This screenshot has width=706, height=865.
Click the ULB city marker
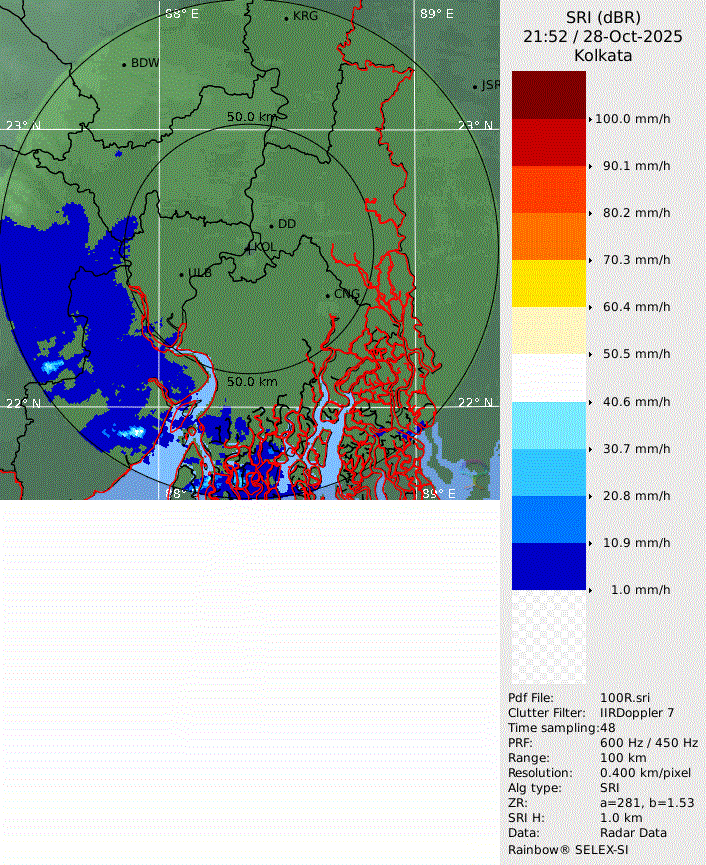[182, 274]
